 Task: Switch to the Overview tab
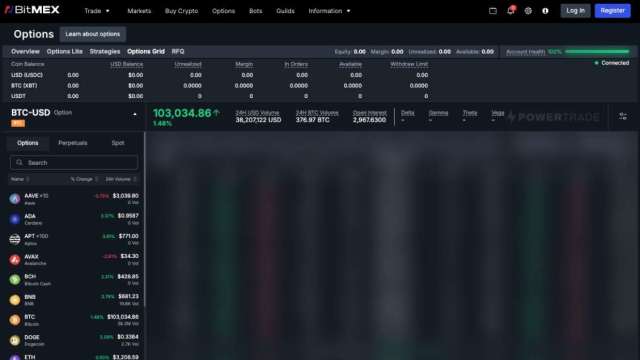[25, 51]
